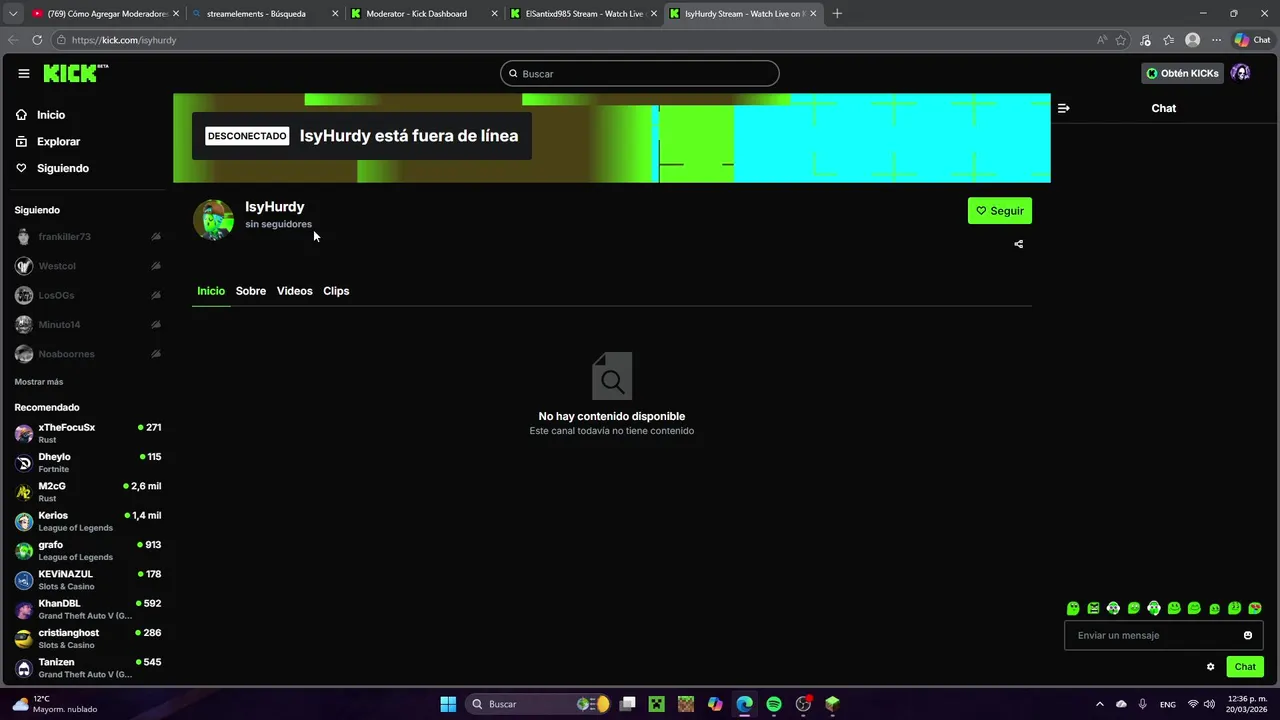The width and height of the screenshot is (1280, 720).
Task: Open recommended channel M2cG
Action: (x=88, y=492)
